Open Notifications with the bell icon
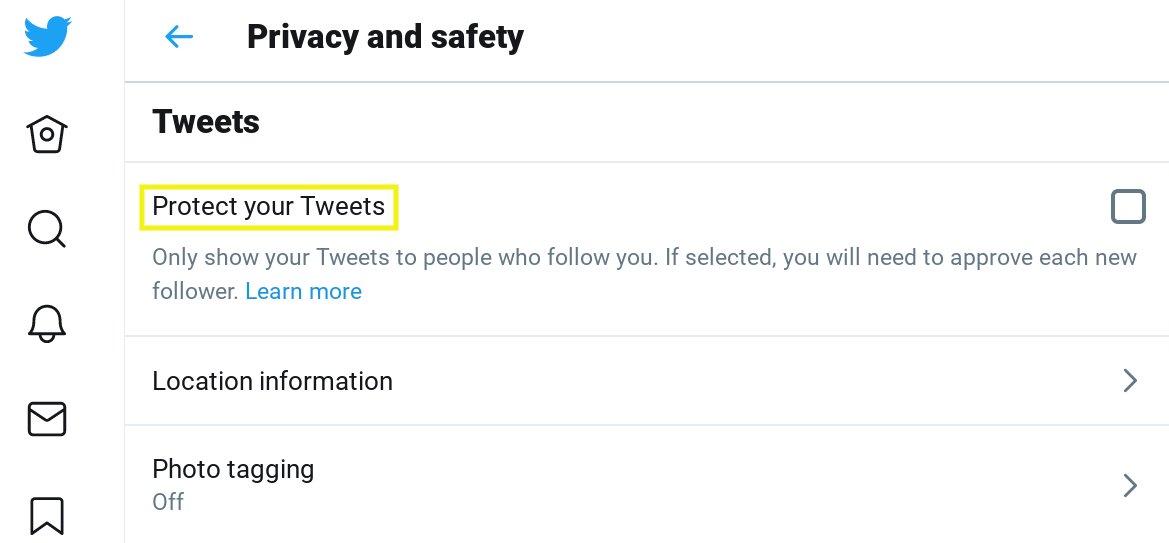 [47, 322]
